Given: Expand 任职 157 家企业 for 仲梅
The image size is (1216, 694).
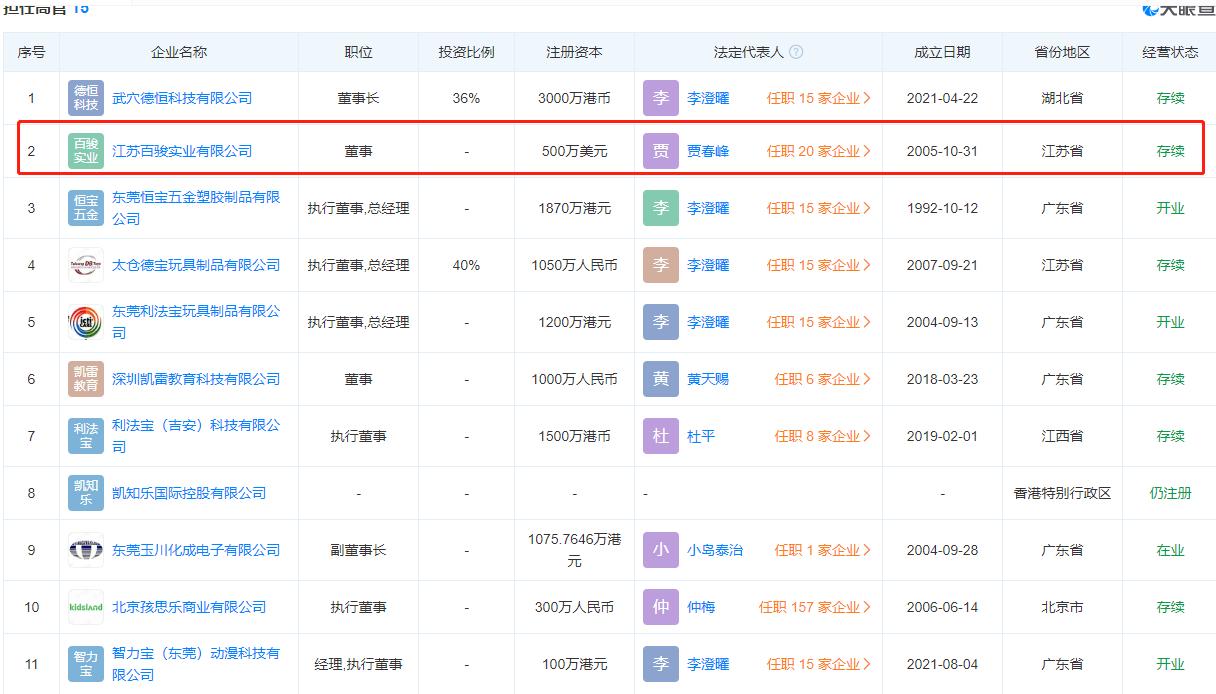Looking at the screenshot, I should coord(815,607).
